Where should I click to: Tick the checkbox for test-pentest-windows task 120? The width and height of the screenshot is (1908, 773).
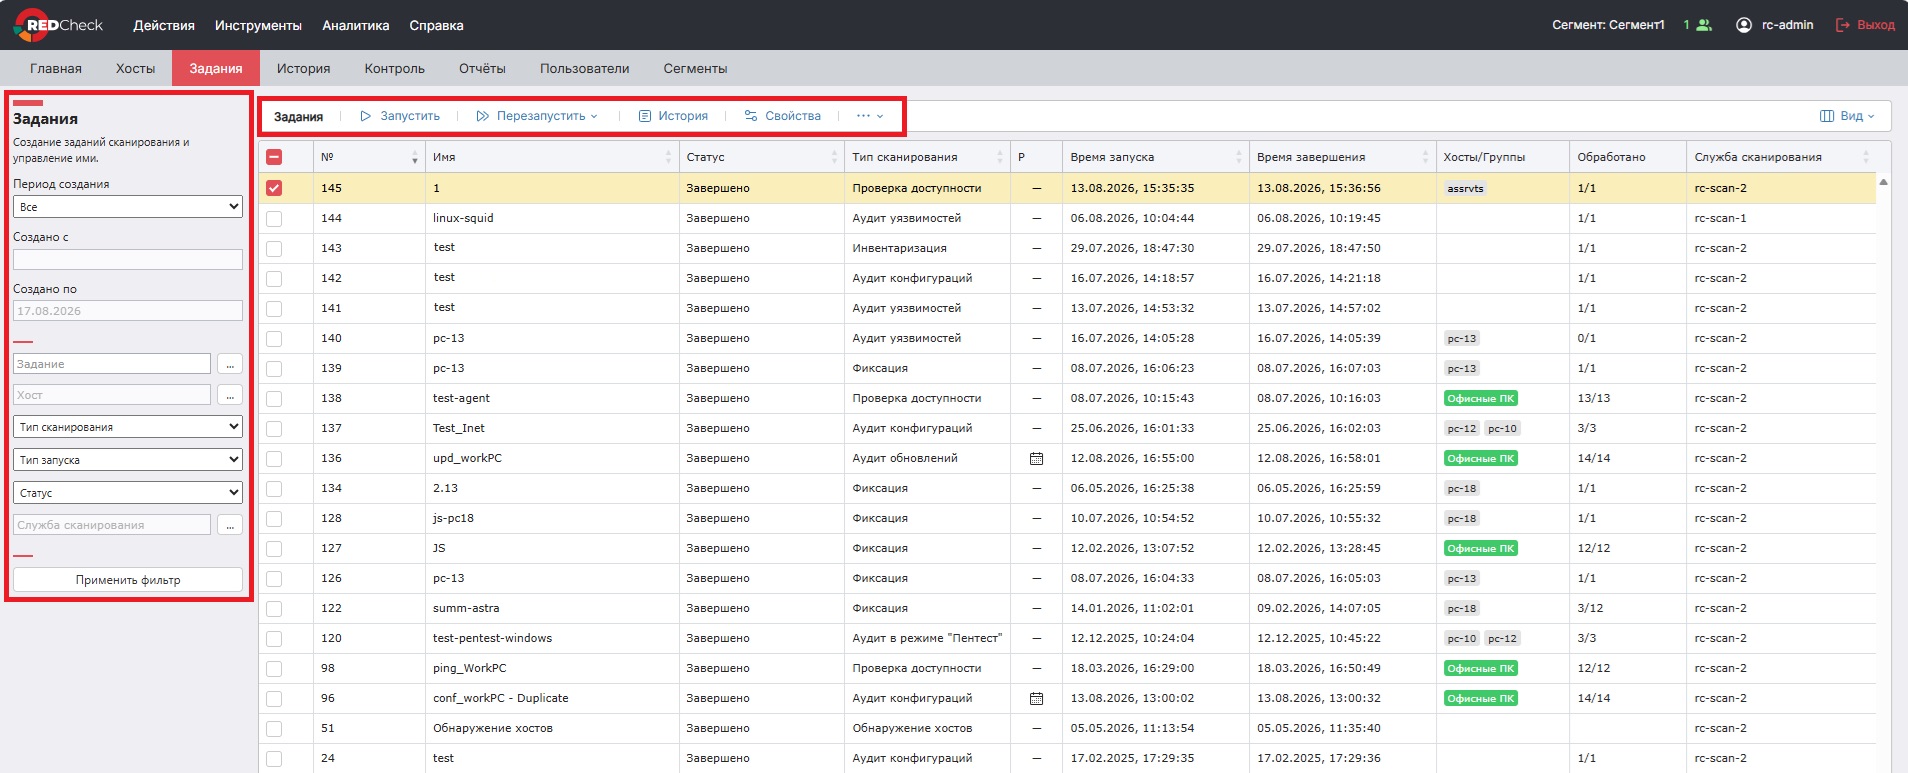coord(274,638)
